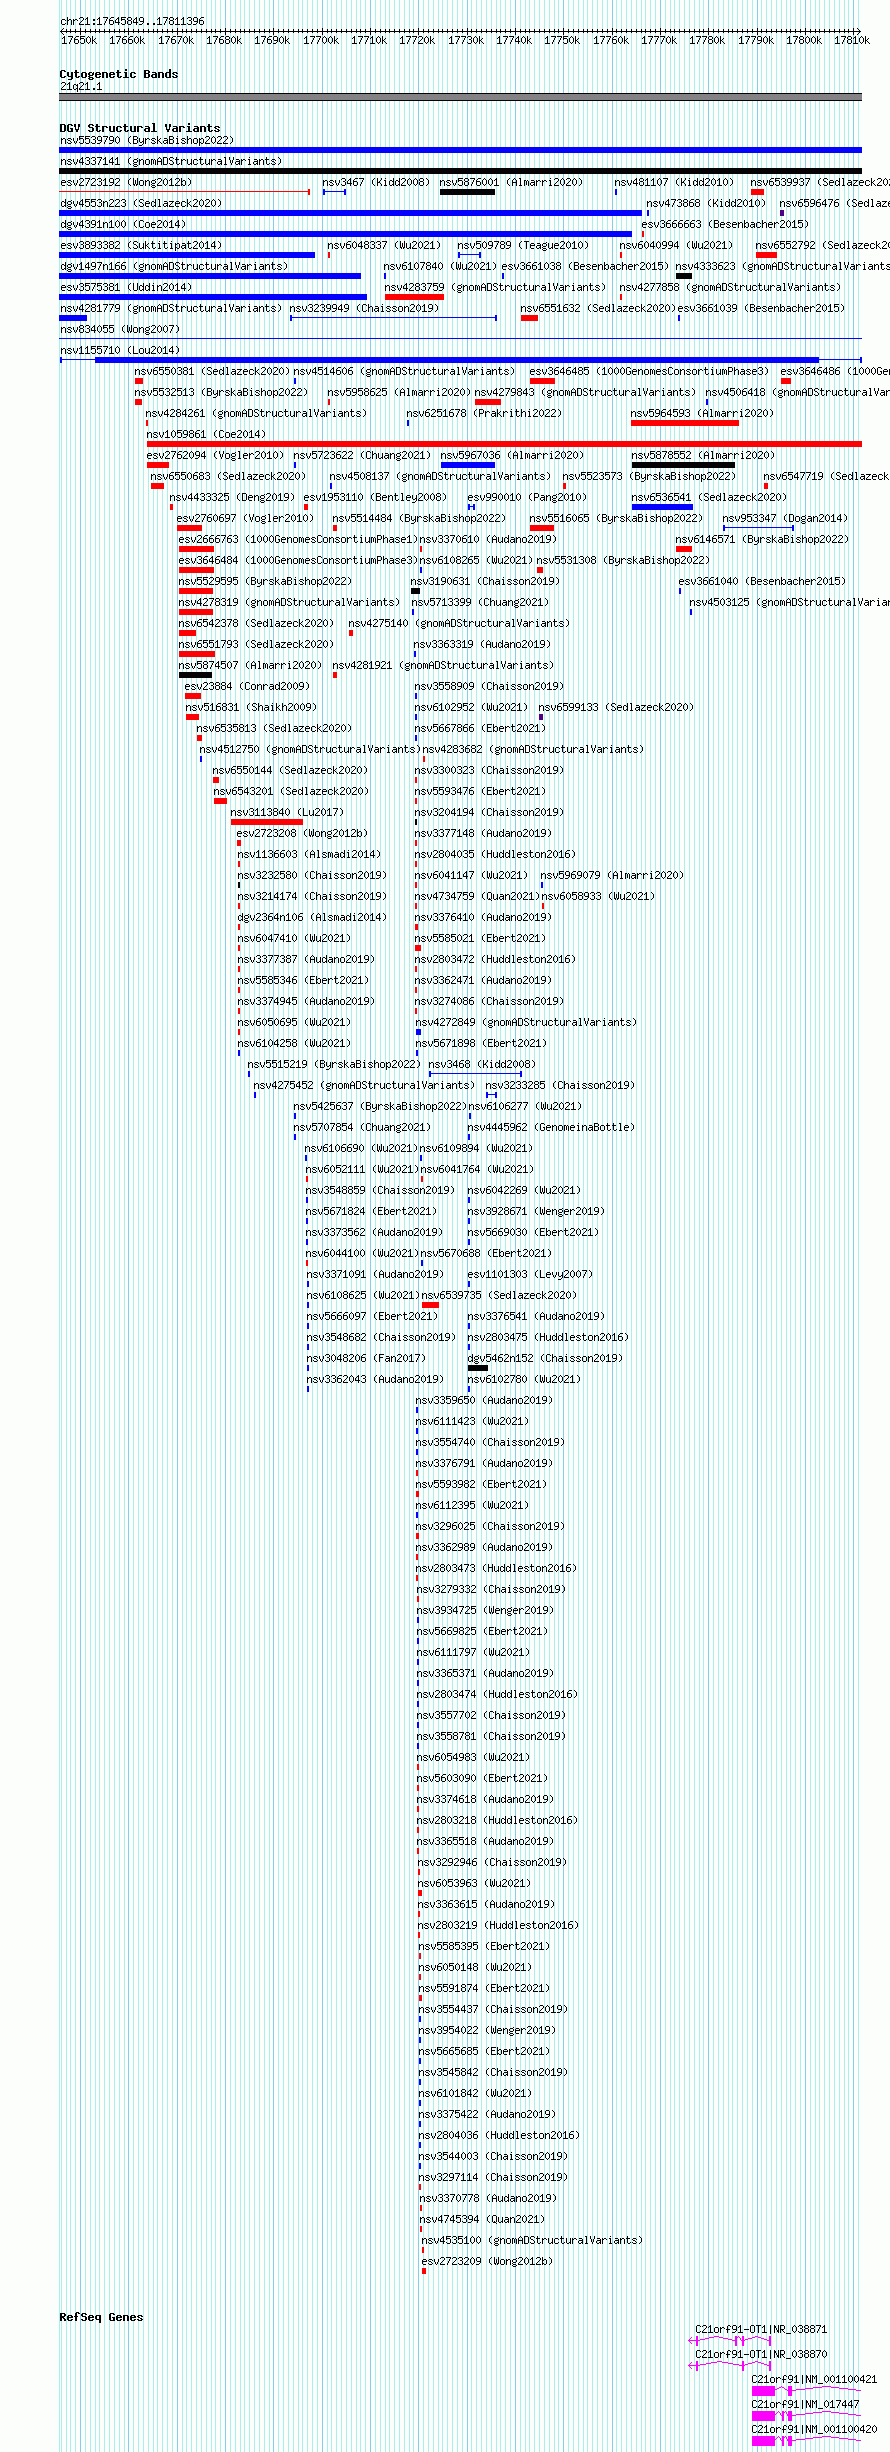Click the nsv4283759 red feature bar
This screenshot has width=890, height=2452.
[x=414, y=297]
